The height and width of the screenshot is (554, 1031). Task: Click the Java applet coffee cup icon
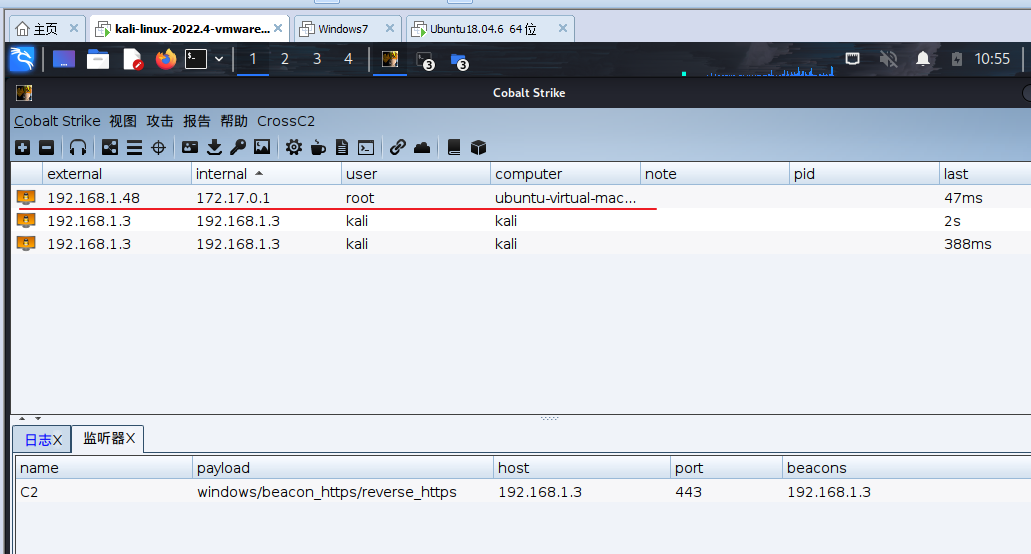pyautogui.click(x=318, y=148)
